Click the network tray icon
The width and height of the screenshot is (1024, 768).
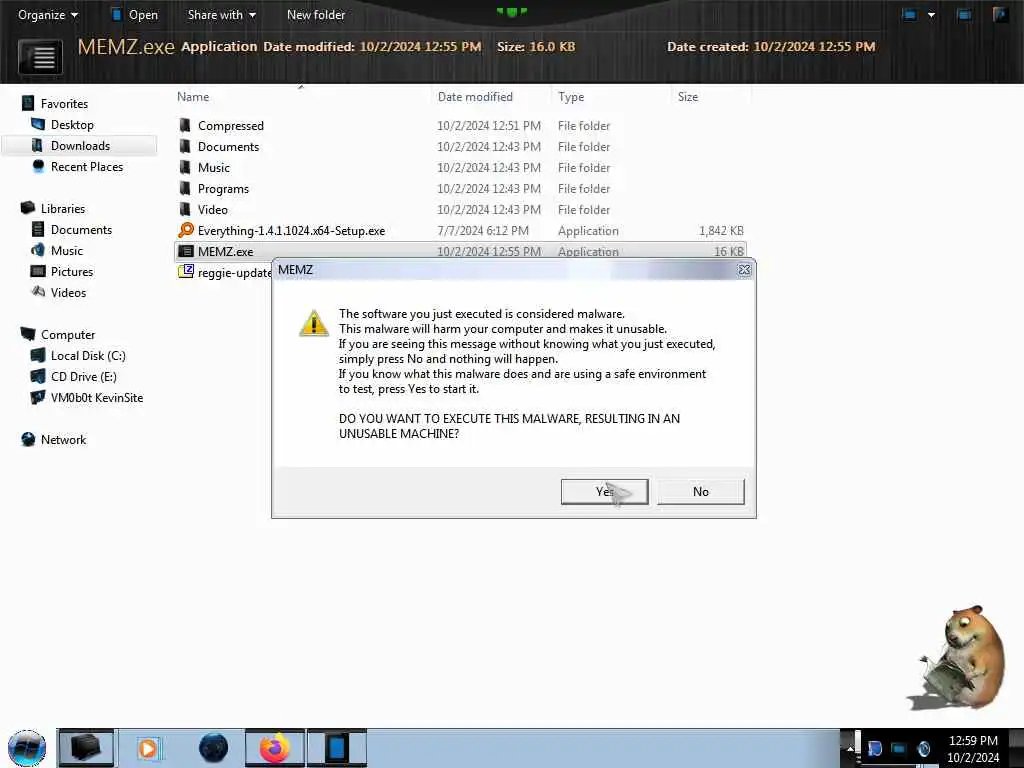tap(899, 748)
